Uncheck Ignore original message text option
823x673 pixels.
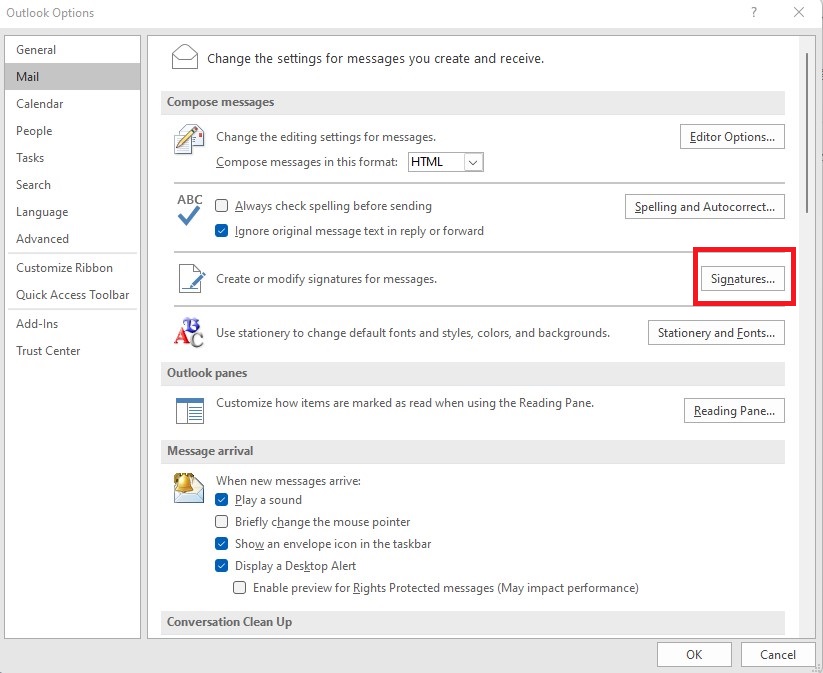[222, 231]
